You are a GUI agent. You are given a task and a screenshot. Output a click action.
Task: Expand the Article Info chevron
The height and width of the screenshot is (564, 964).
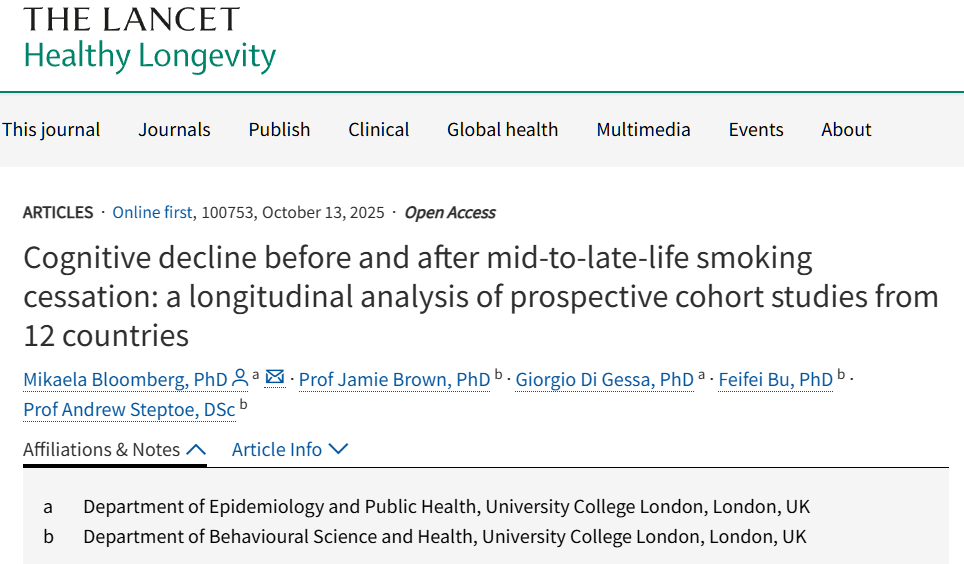(x=338, y=449)
